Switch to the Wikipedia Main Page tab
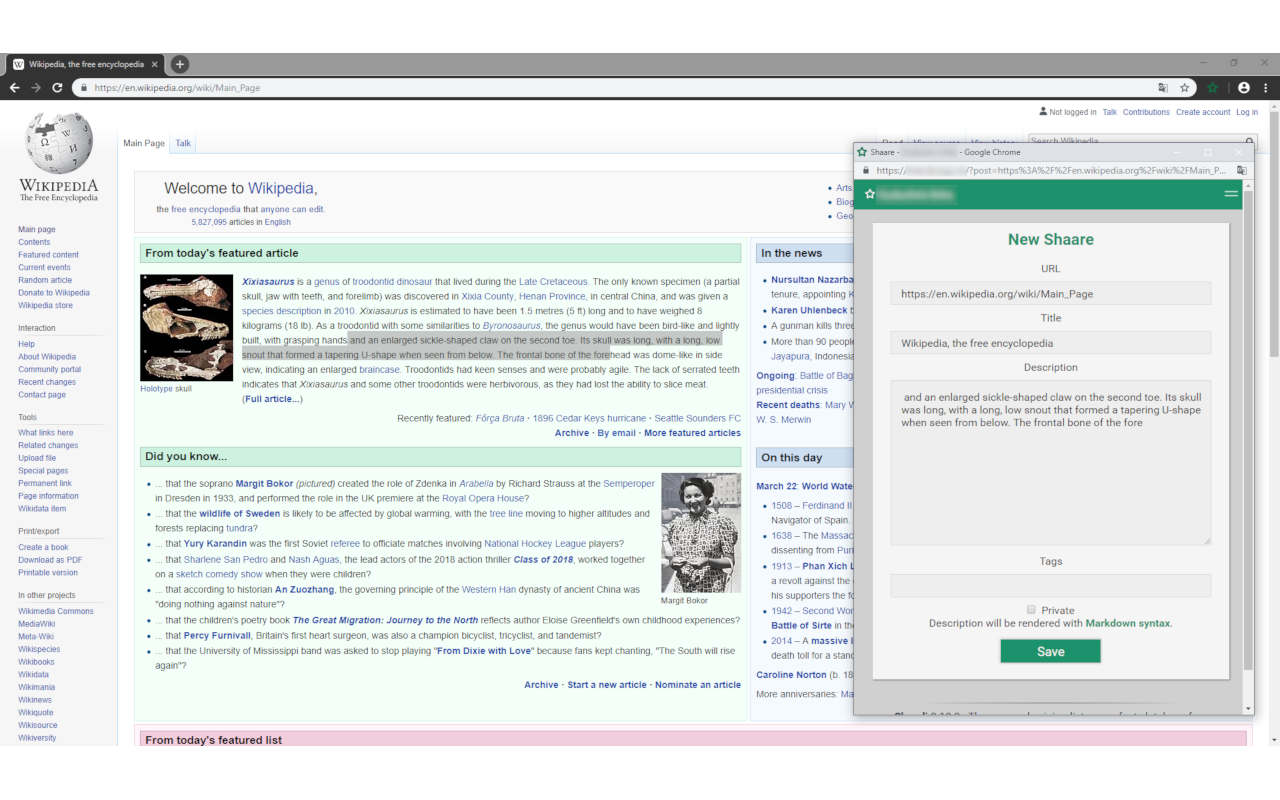Viewport: 1280px width, 800px height. click(144, 143)
